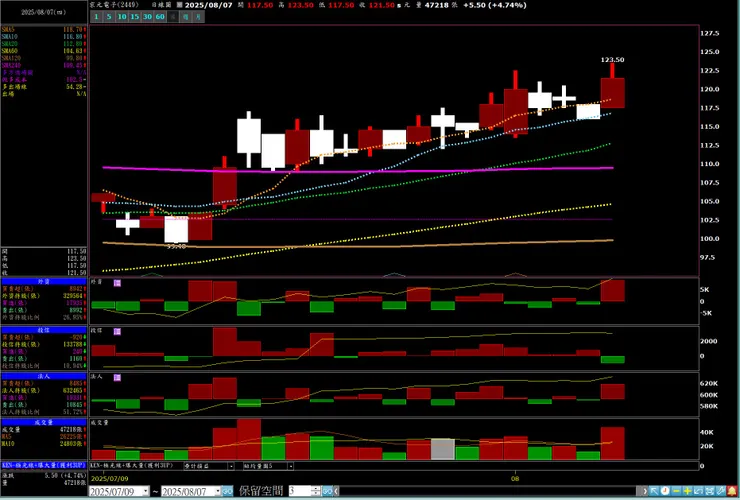Open the start date 2025/07/09 dropdown
The image size is (740, 500).
point(145,492)
